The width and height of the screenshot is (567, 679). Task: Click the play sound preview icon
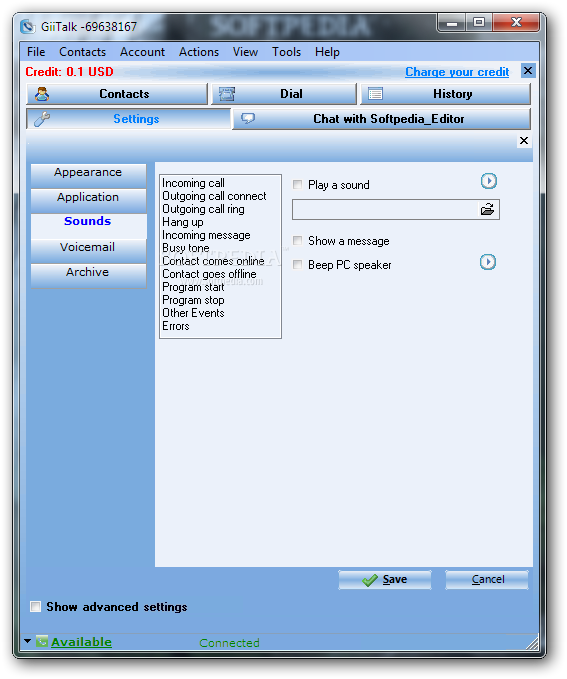(489, 181)
